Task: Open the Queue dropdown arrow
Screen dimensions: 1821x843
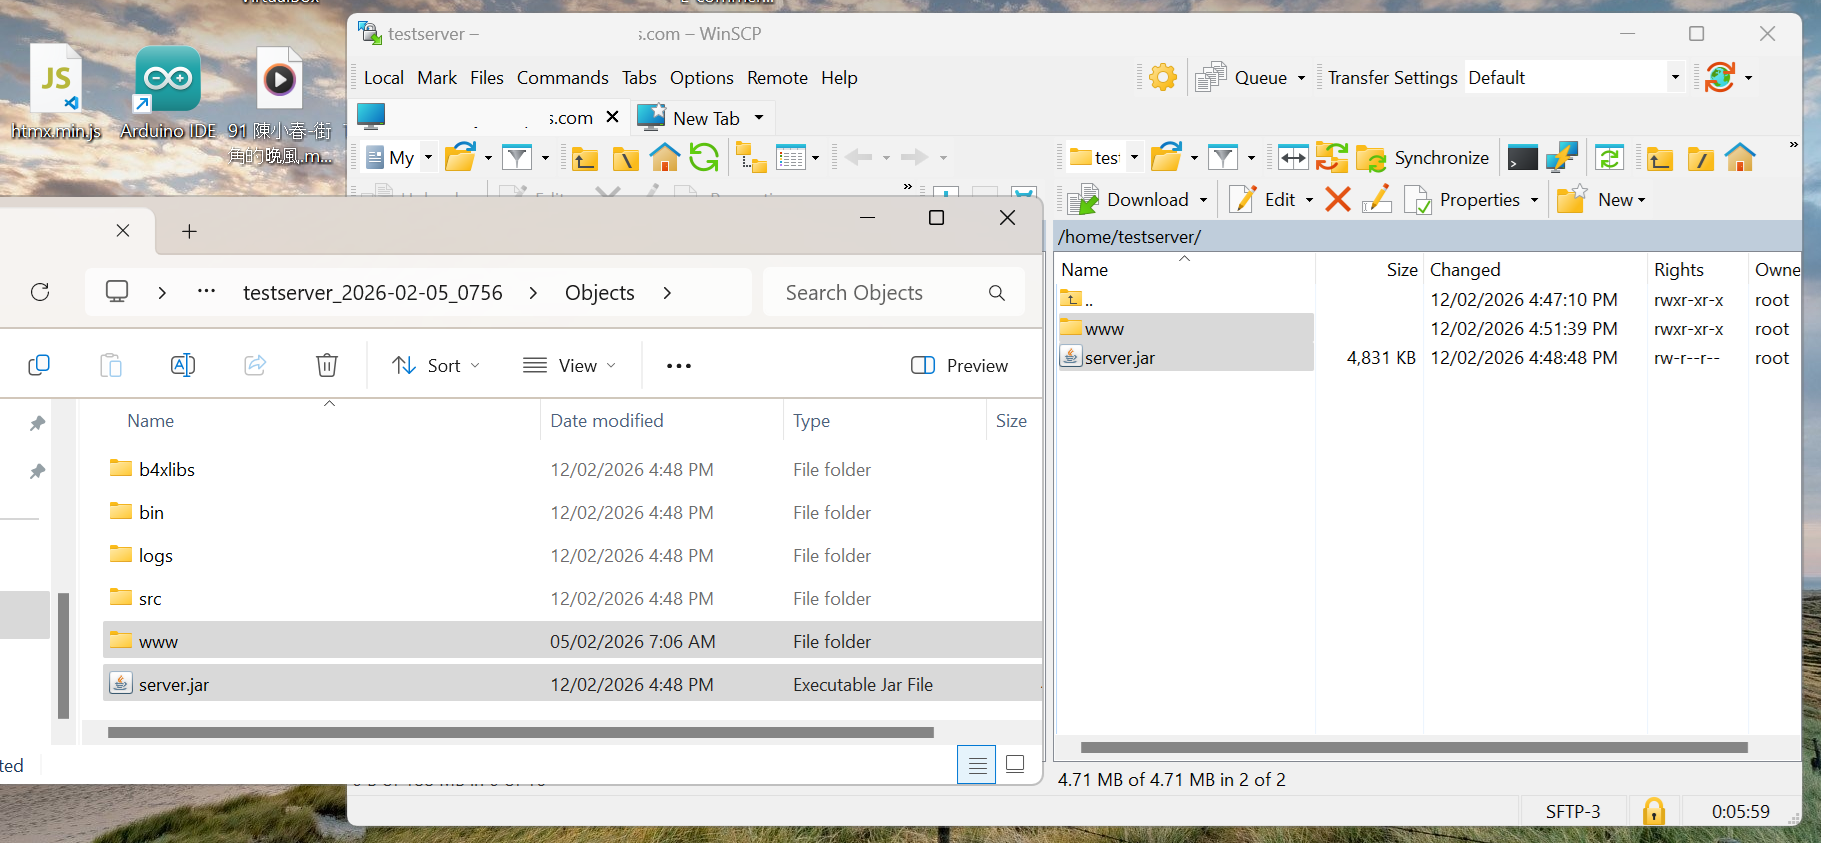Action: (x=1301, y=78)
